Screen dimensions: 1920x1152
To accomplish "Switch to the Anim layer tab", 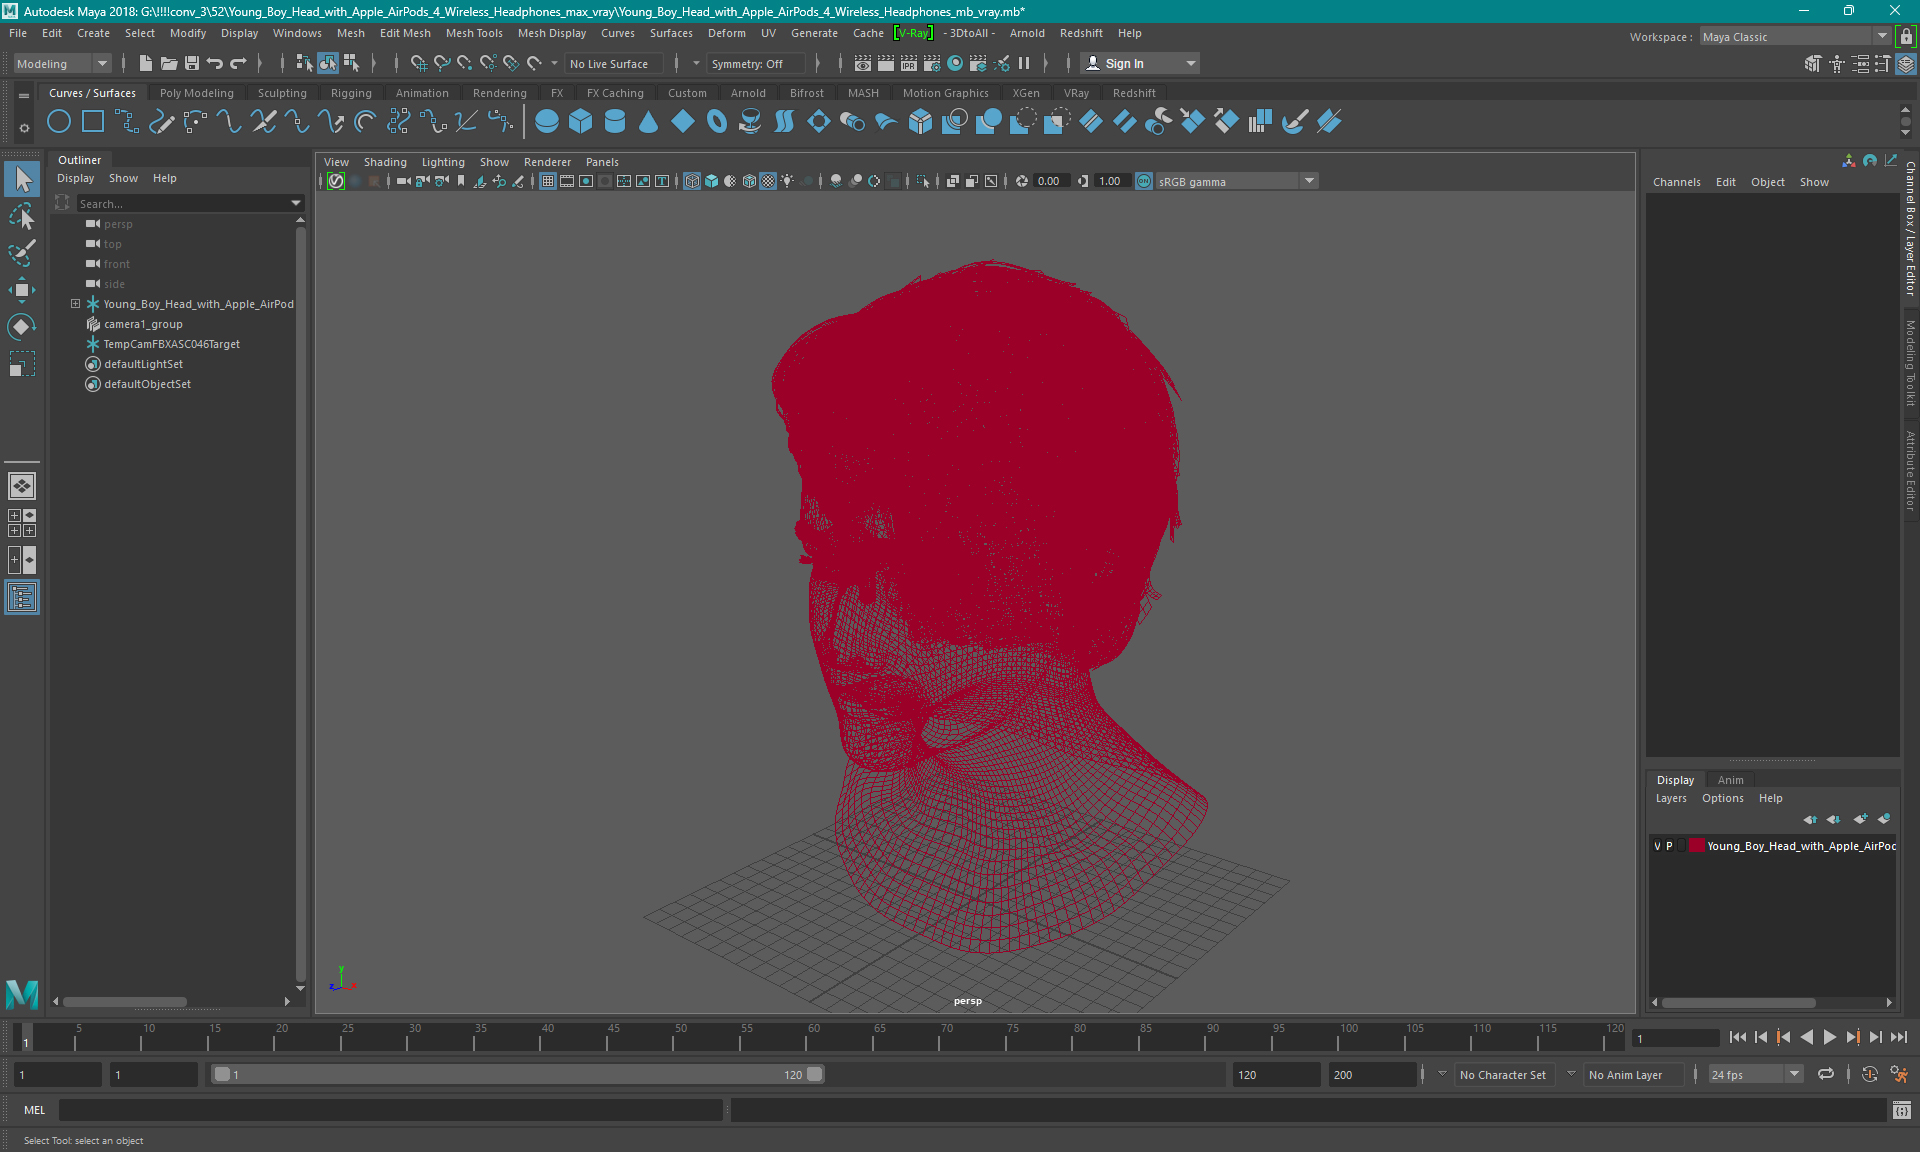I will [1730, 780].
